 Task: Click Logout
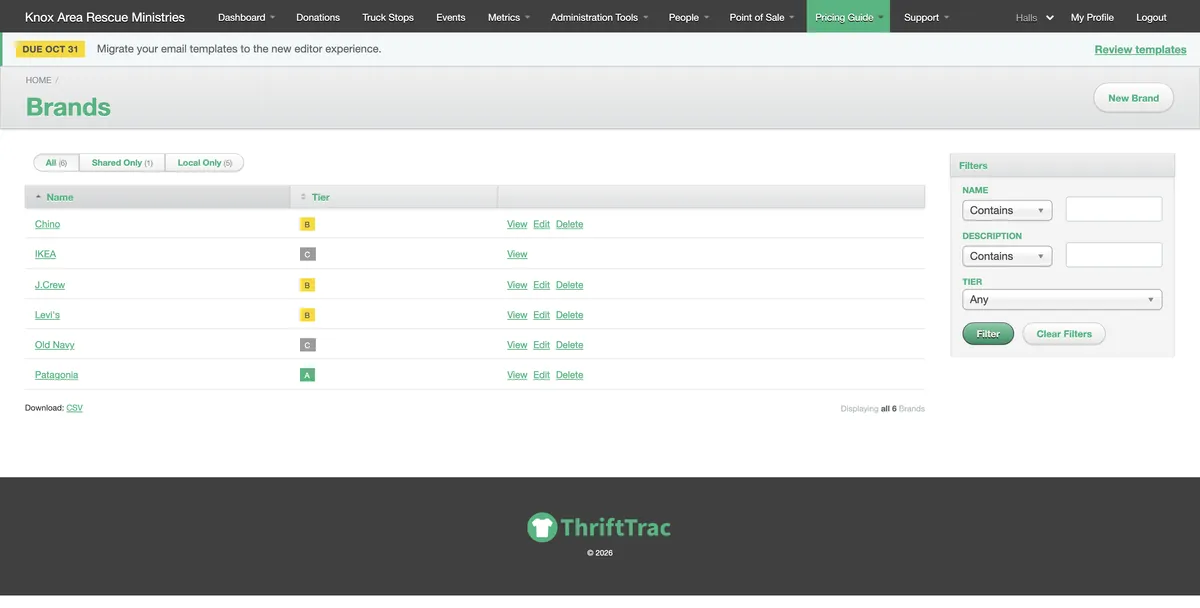(1151, 17)
